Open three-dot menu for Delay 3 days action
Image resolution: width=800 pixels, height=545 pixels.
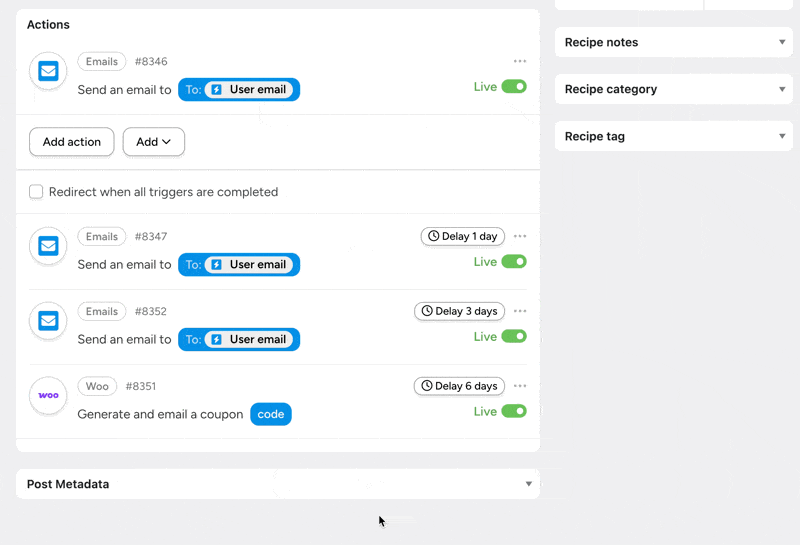[519, 311]
